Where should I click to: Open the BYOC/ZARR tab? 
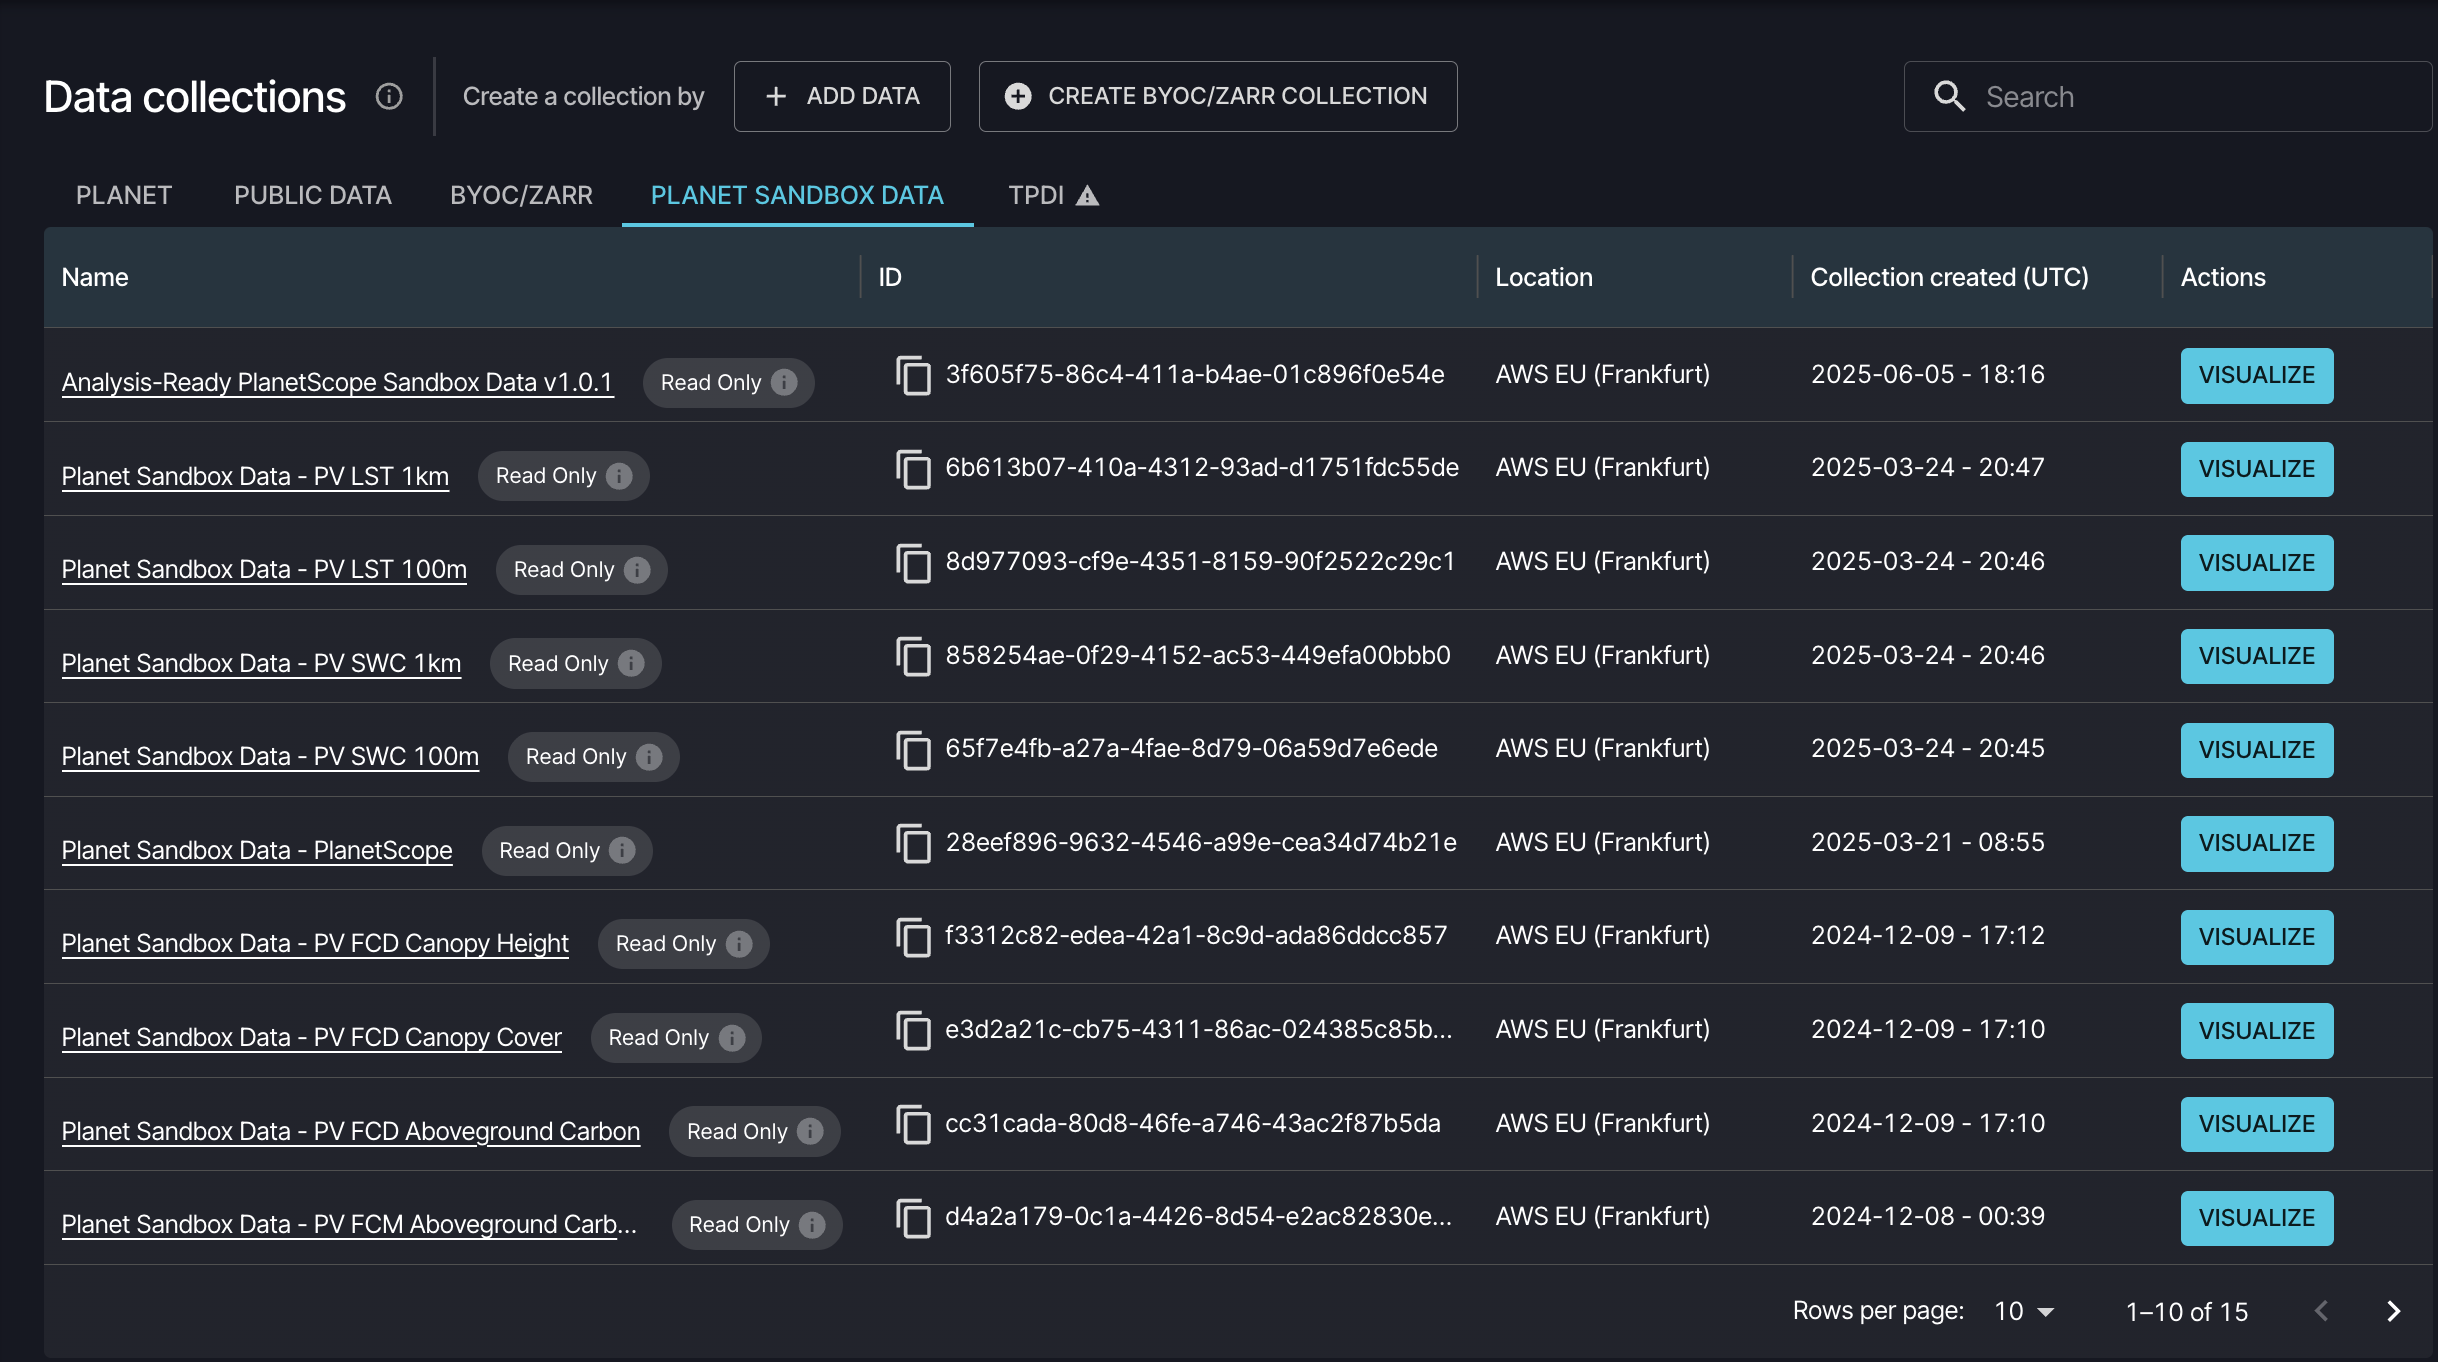(x=521, y=195)
